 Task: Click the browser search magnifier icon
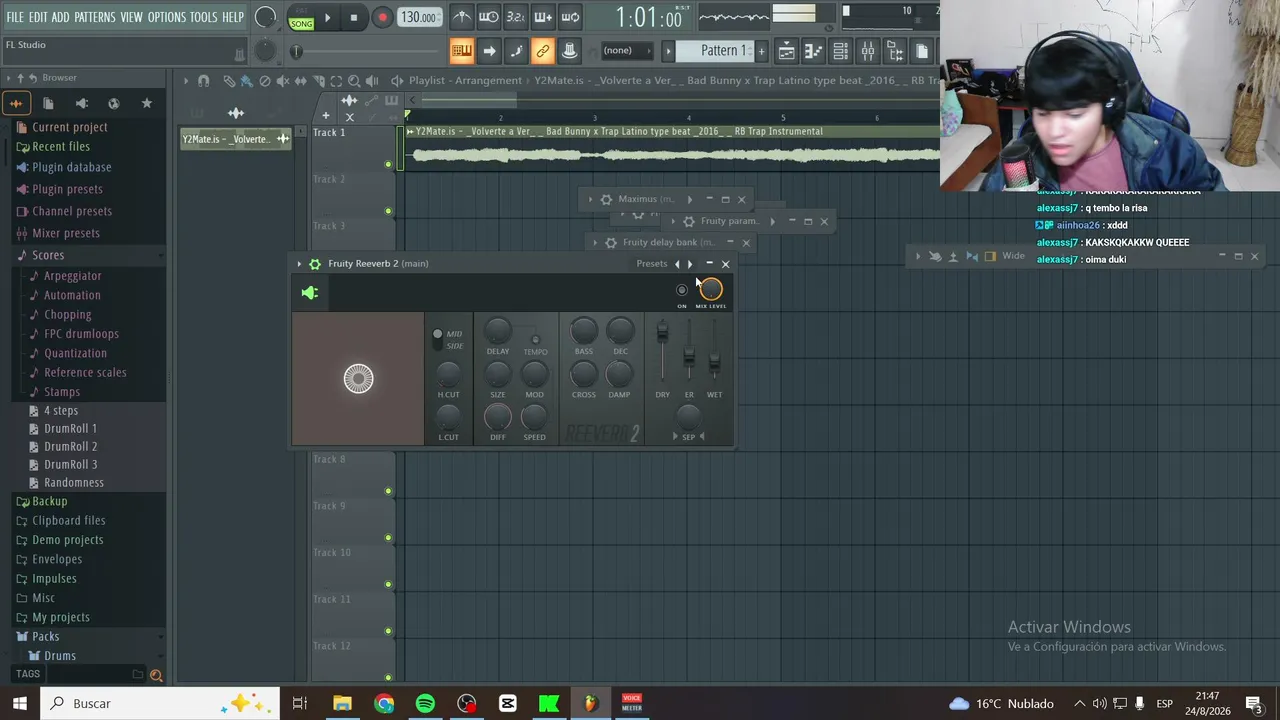coord(156,675)
